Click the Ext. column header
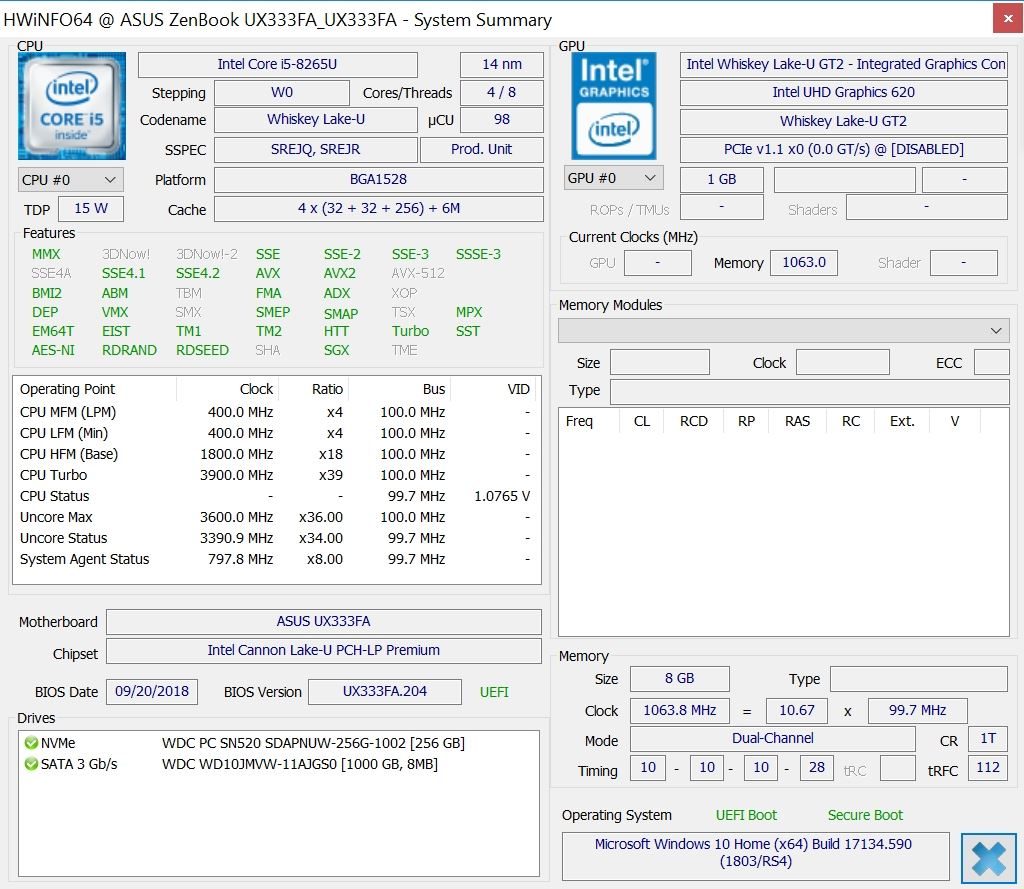 [902, 421]
